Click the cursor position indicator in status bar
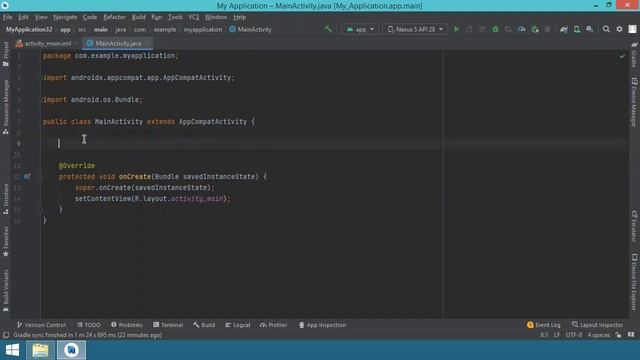This screenshot has width=640, height=360. (544, 335)
